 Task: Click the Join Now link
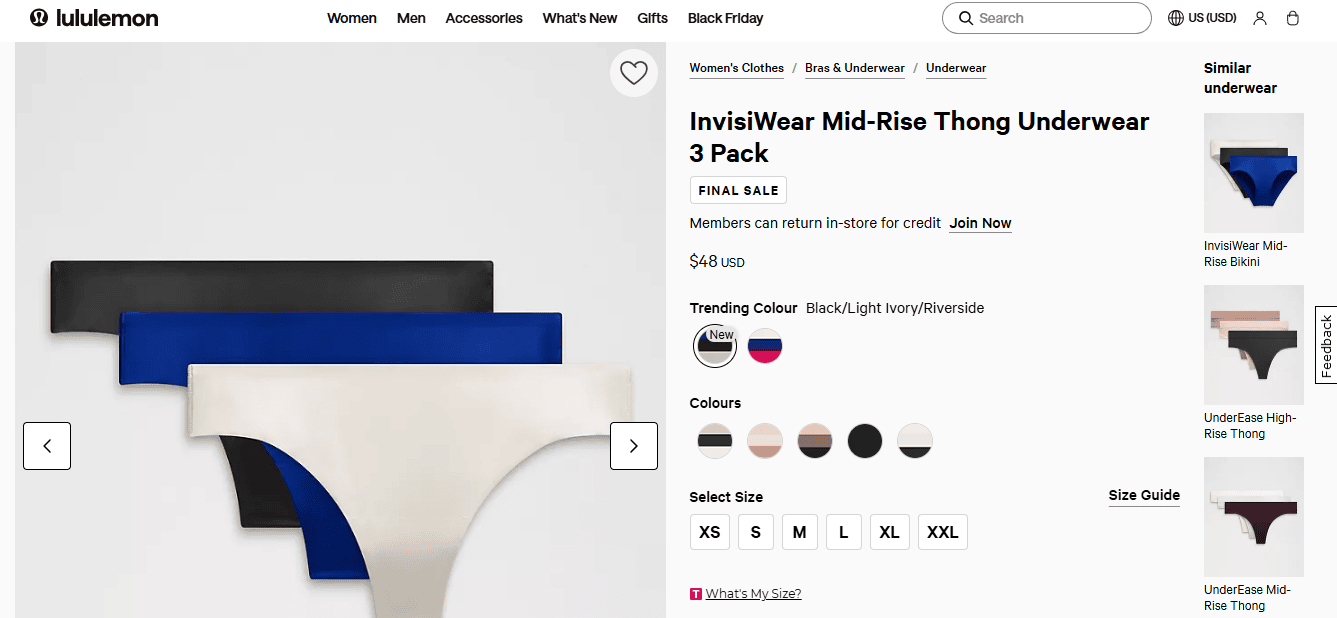pyautogui.click(x=980, y=223)
